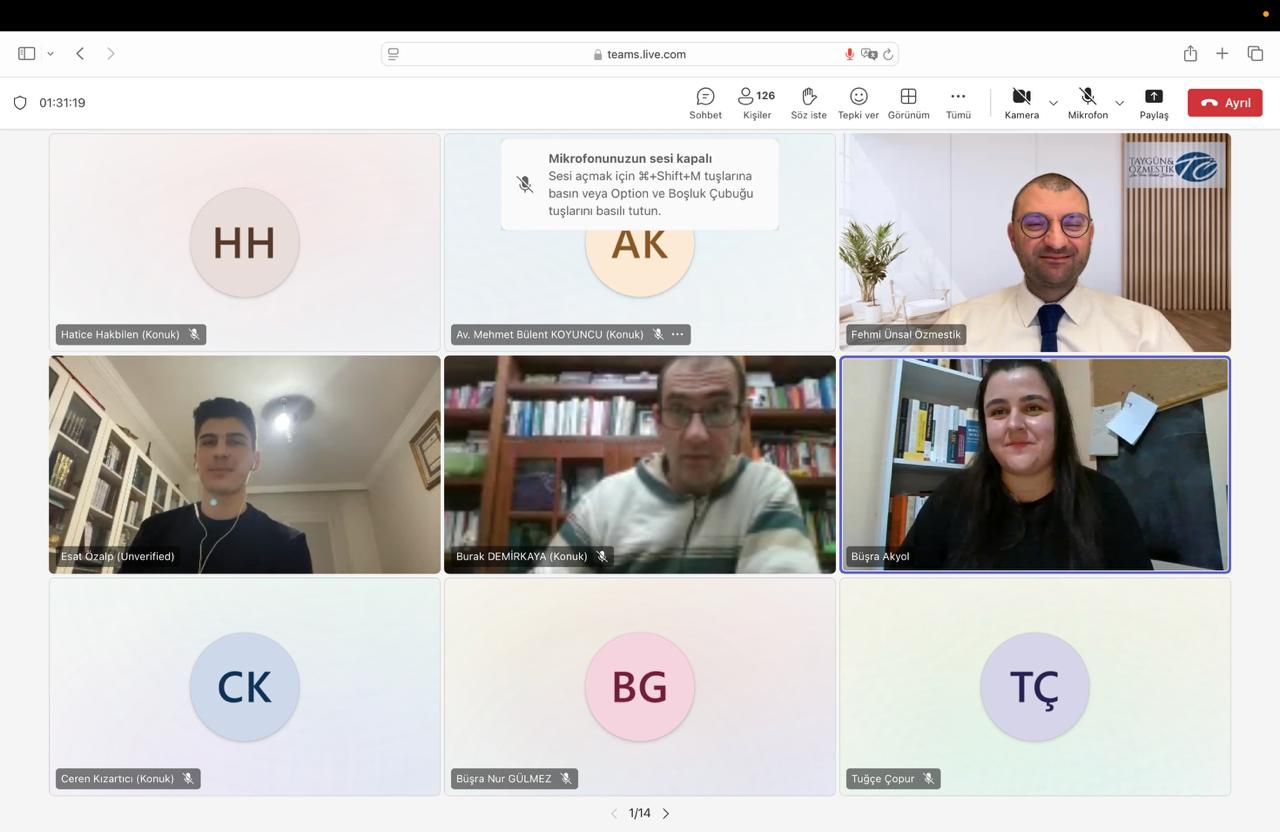
Task: Go back in browser history
Action: point(80,54)
